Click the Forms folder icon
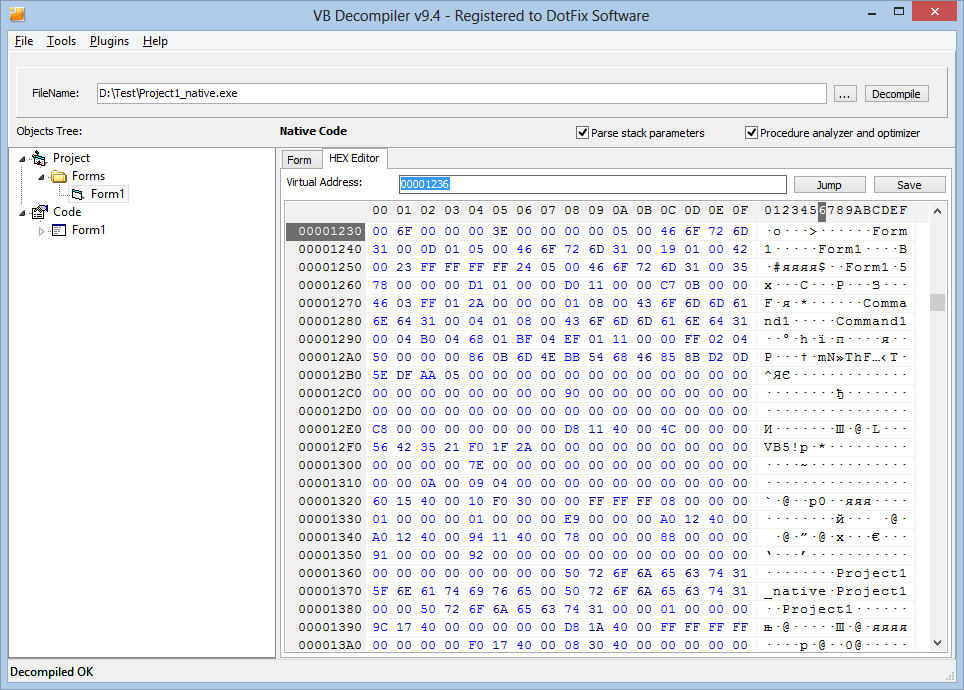This screenshot has width=964, height=690. [x=59, y=176]
